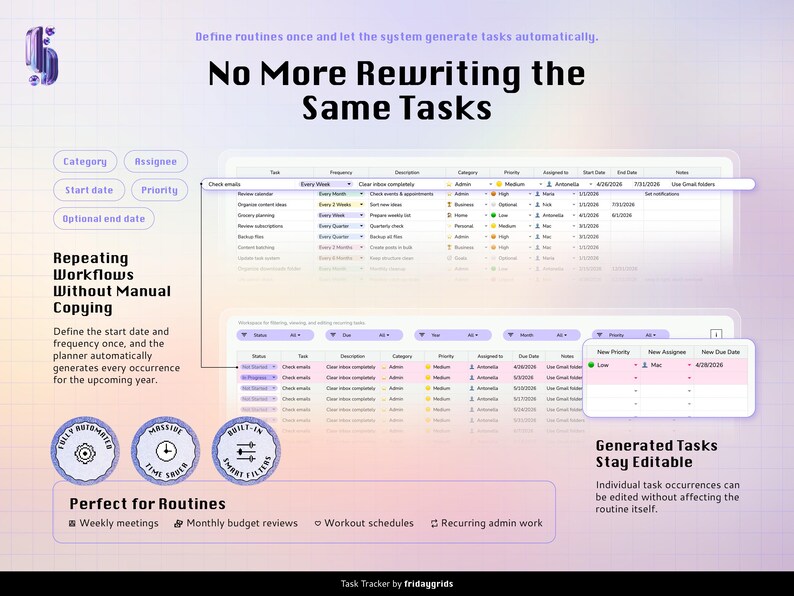Open Every Quarter dropdown for Review subscriptions
This screenshot has height=596, width=794.
361,226
